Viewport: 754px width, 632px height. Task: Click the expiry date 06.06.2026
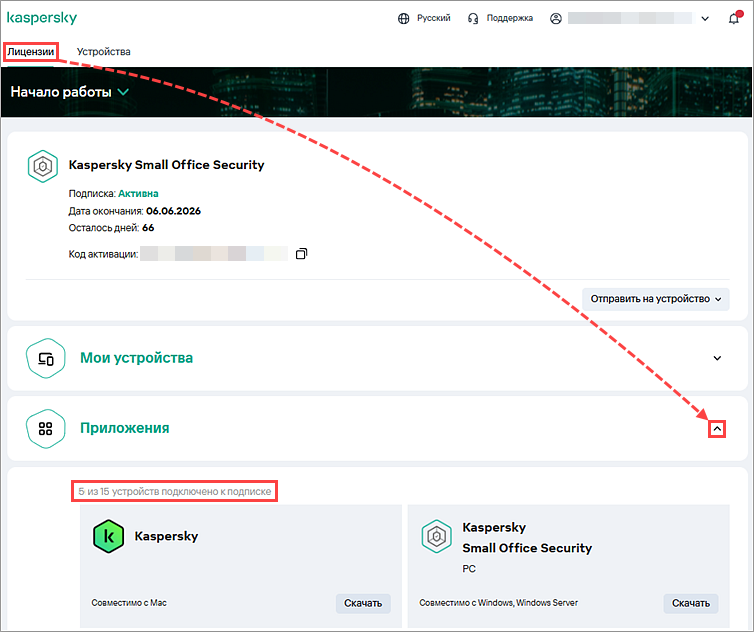pos(174,211)
